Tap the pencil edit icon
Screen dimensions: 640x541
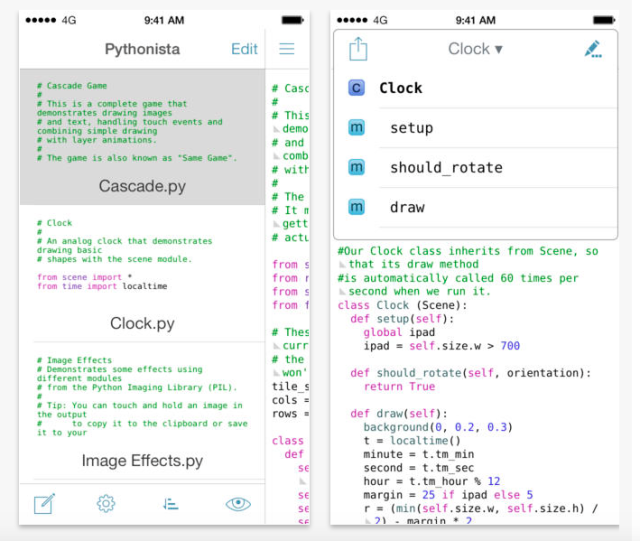pos(593,49)
